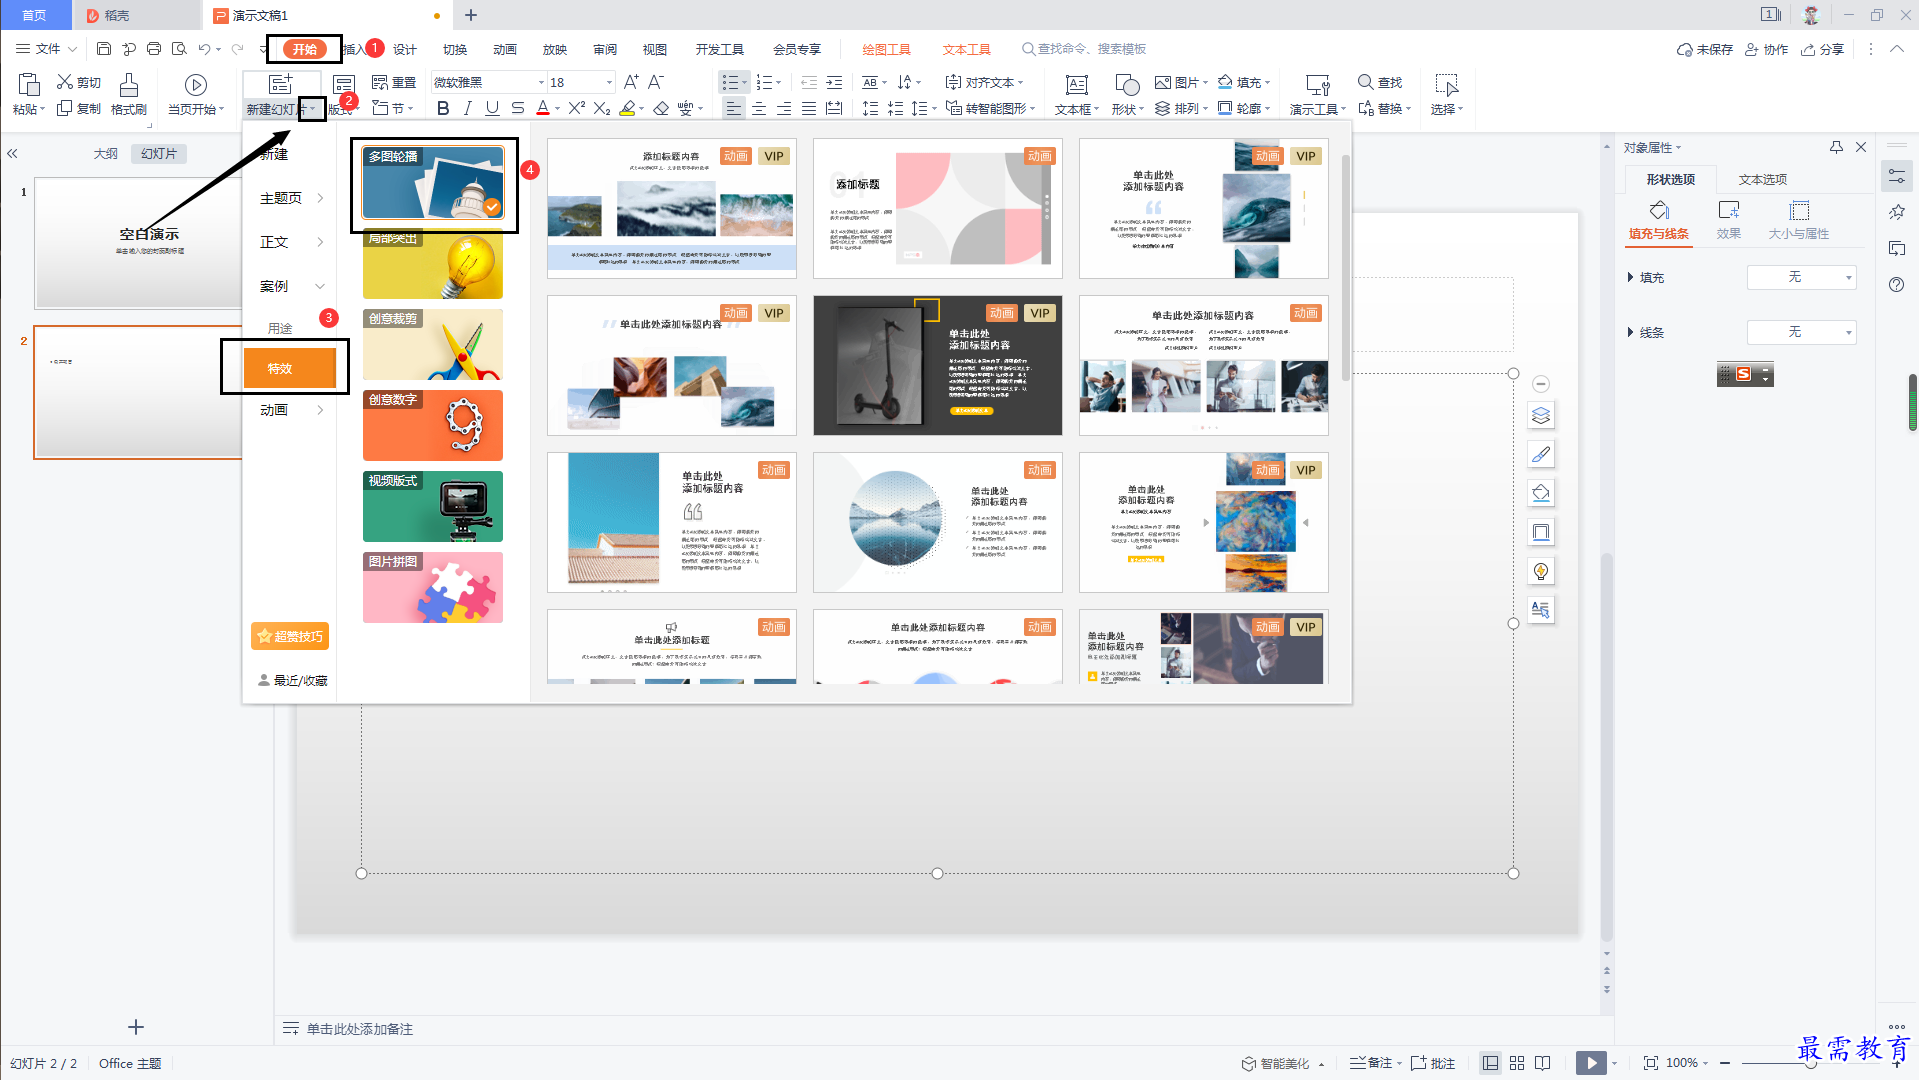This screenshot has width=1919, height=1080.
Task: Click the Italic formatting icon
Action: pos(467,108)
